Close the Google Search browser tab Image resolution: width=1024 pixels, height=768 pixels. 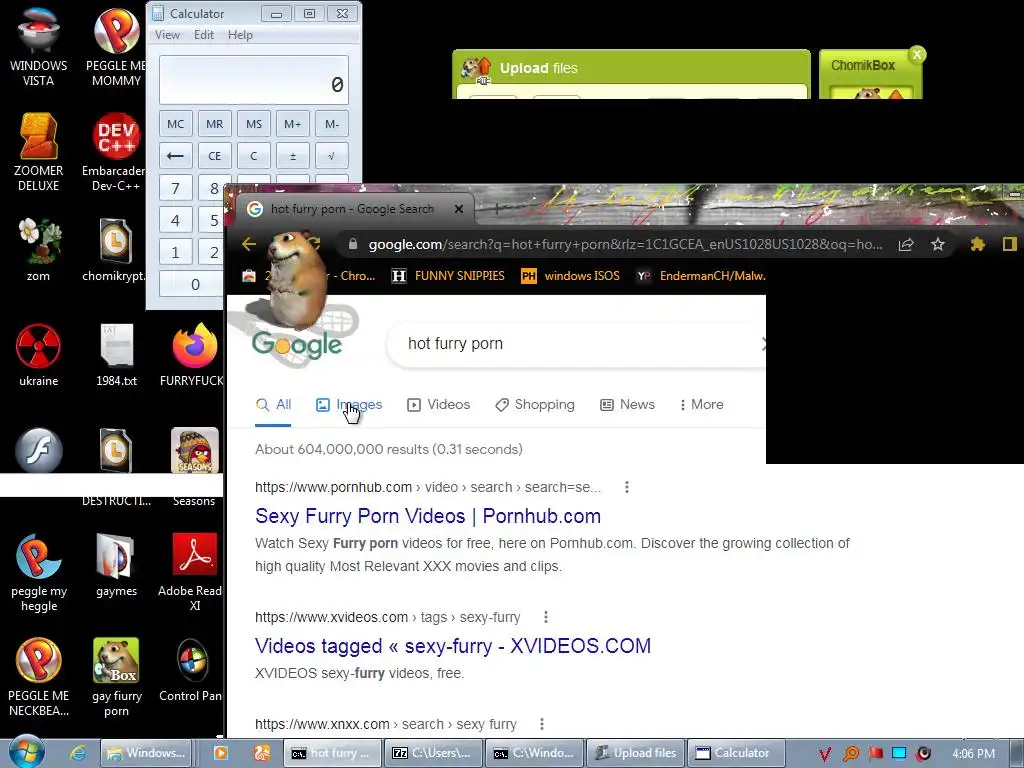coord(459,209)
